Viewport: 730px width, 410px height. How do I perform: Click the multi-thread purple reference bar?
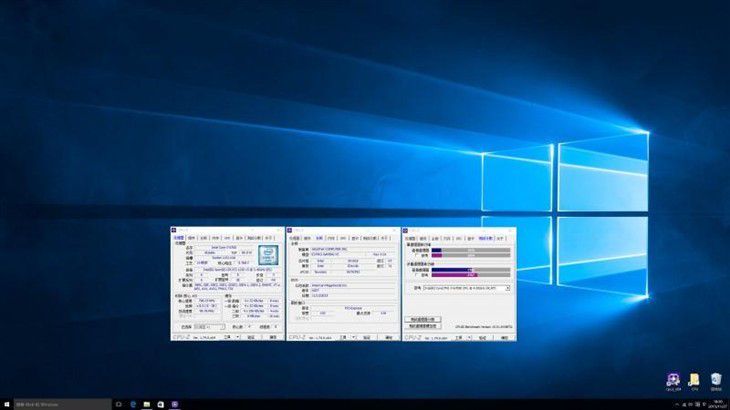click(455, 275)
